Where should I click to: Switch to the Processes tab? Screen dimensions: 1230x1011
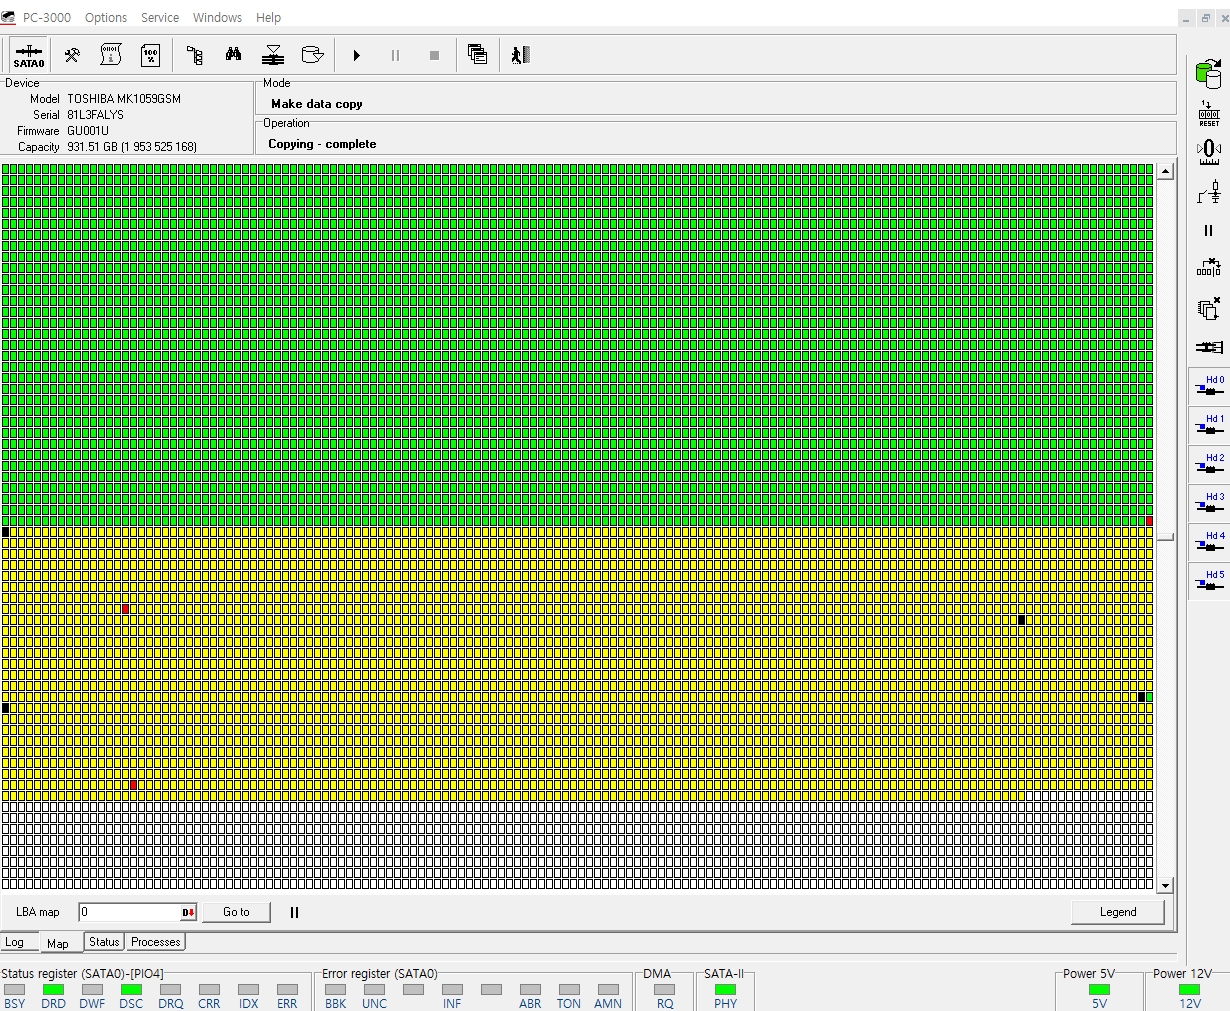tap(156, 942)
